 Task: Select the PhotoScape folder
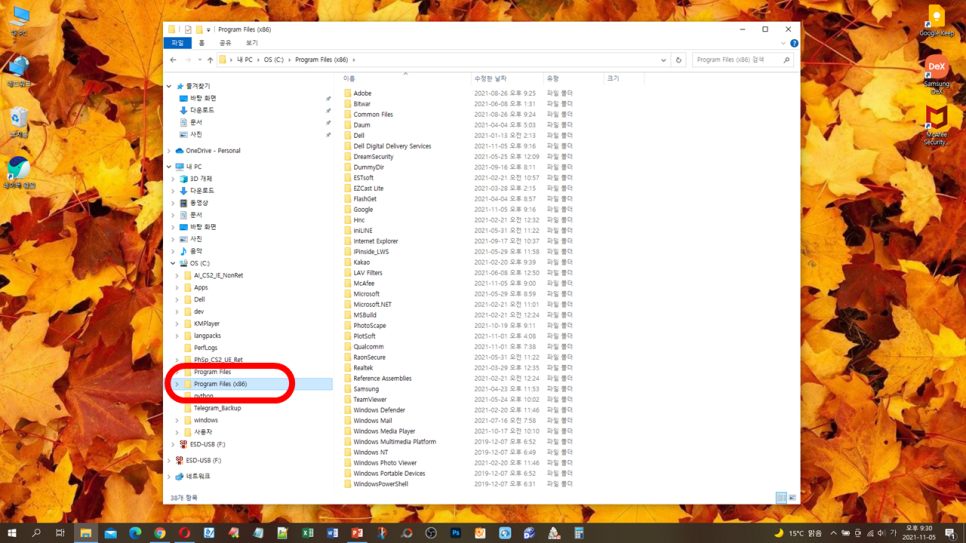pyautogui.click(x=370, y=325)
